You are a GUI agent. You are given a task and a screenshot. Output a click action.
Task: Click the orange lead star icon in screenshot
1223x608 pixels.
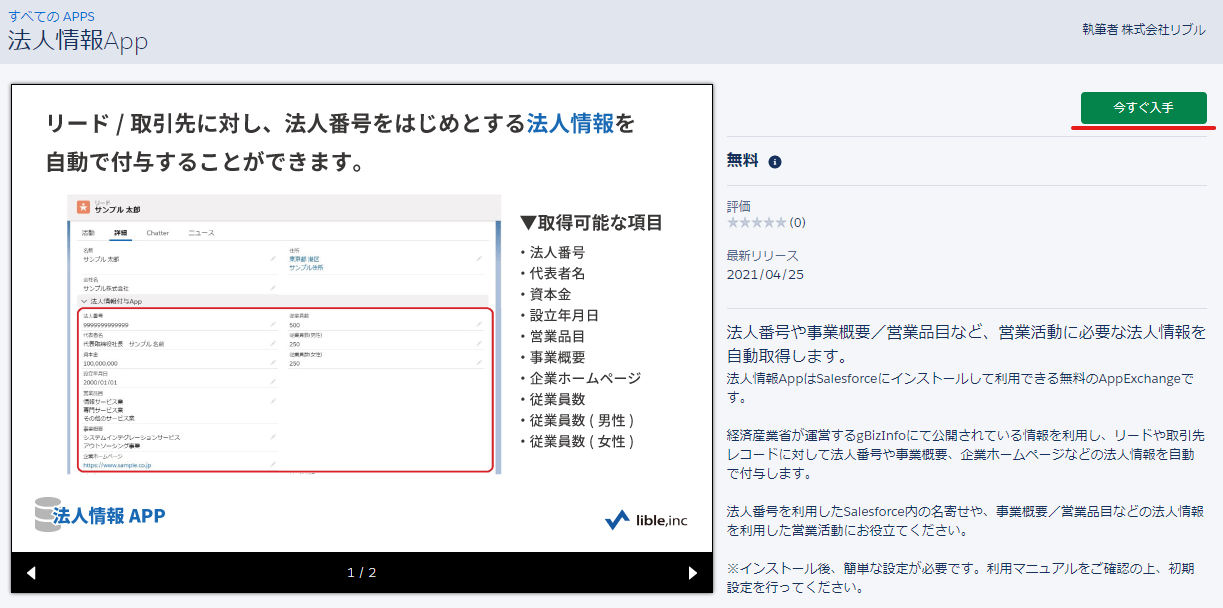(x=83, y=206)
